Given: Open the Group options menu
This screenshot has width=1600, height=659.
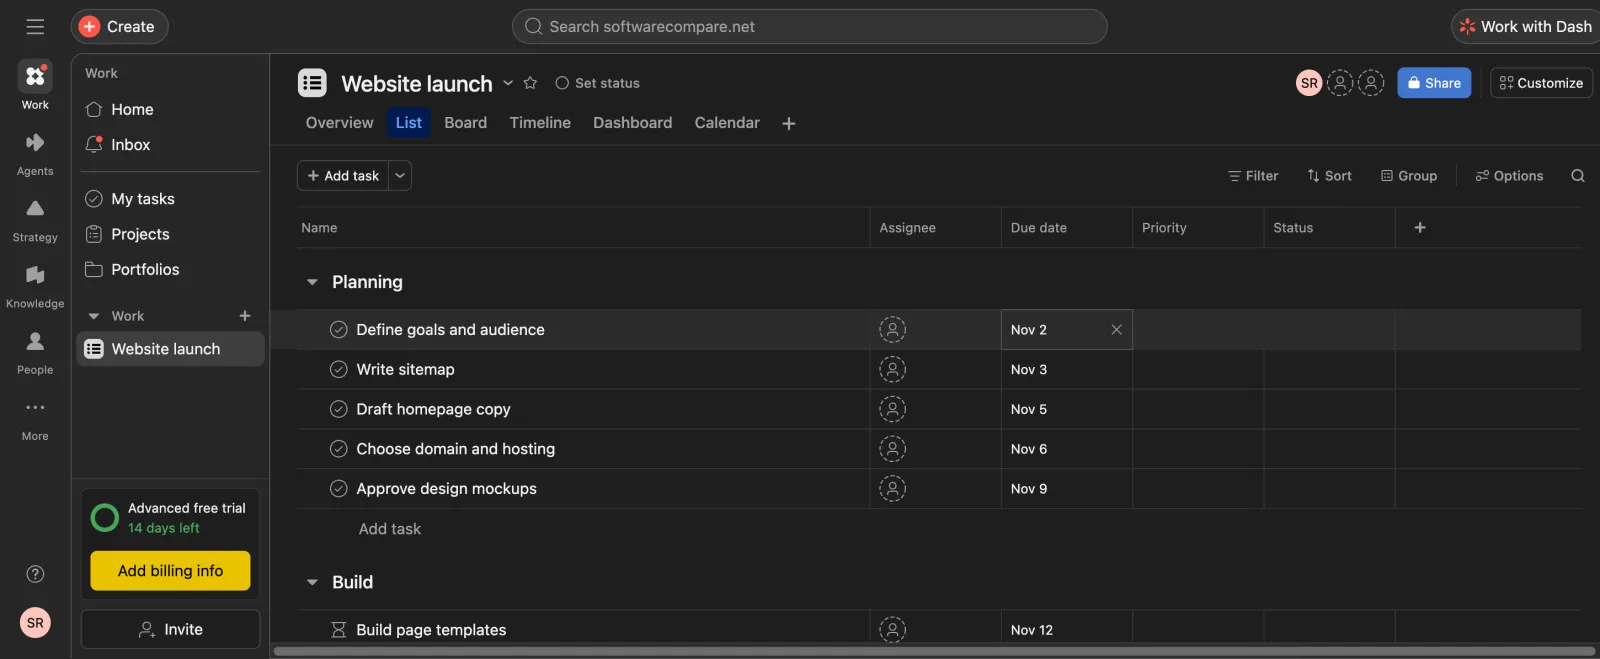Looking at the screenshot, I should [1409, 176].
